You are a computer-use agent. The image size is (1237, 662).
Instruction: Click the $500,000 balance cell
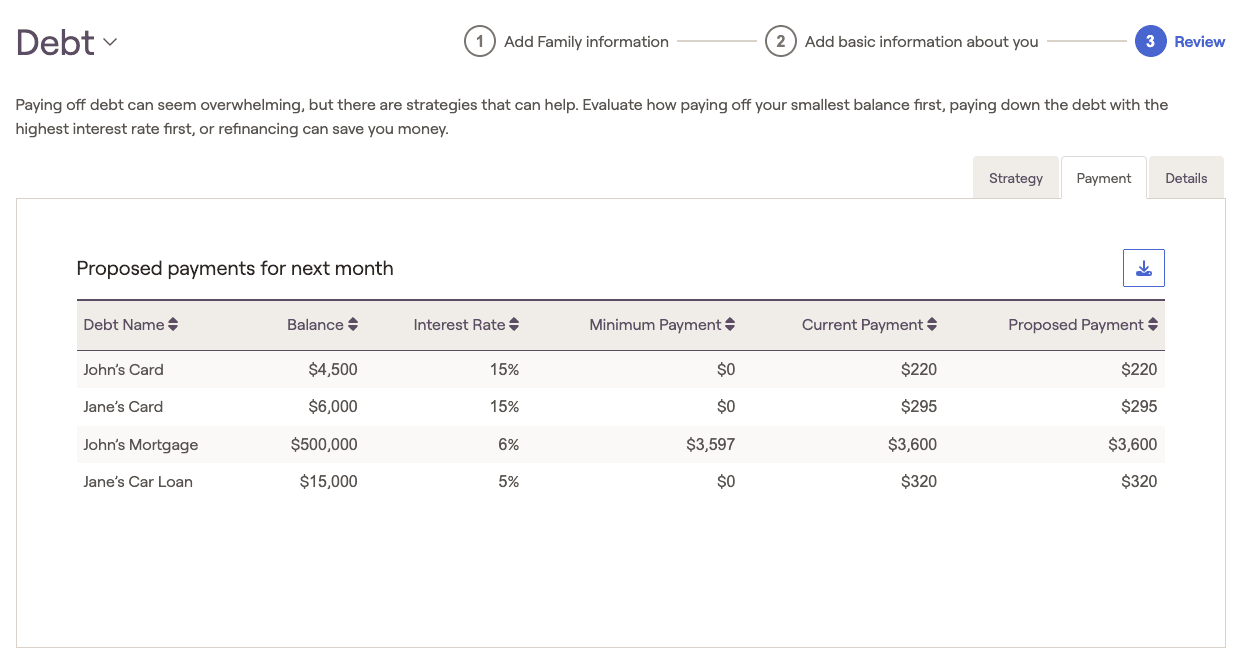pyautogui.click(x=324, y=445)
